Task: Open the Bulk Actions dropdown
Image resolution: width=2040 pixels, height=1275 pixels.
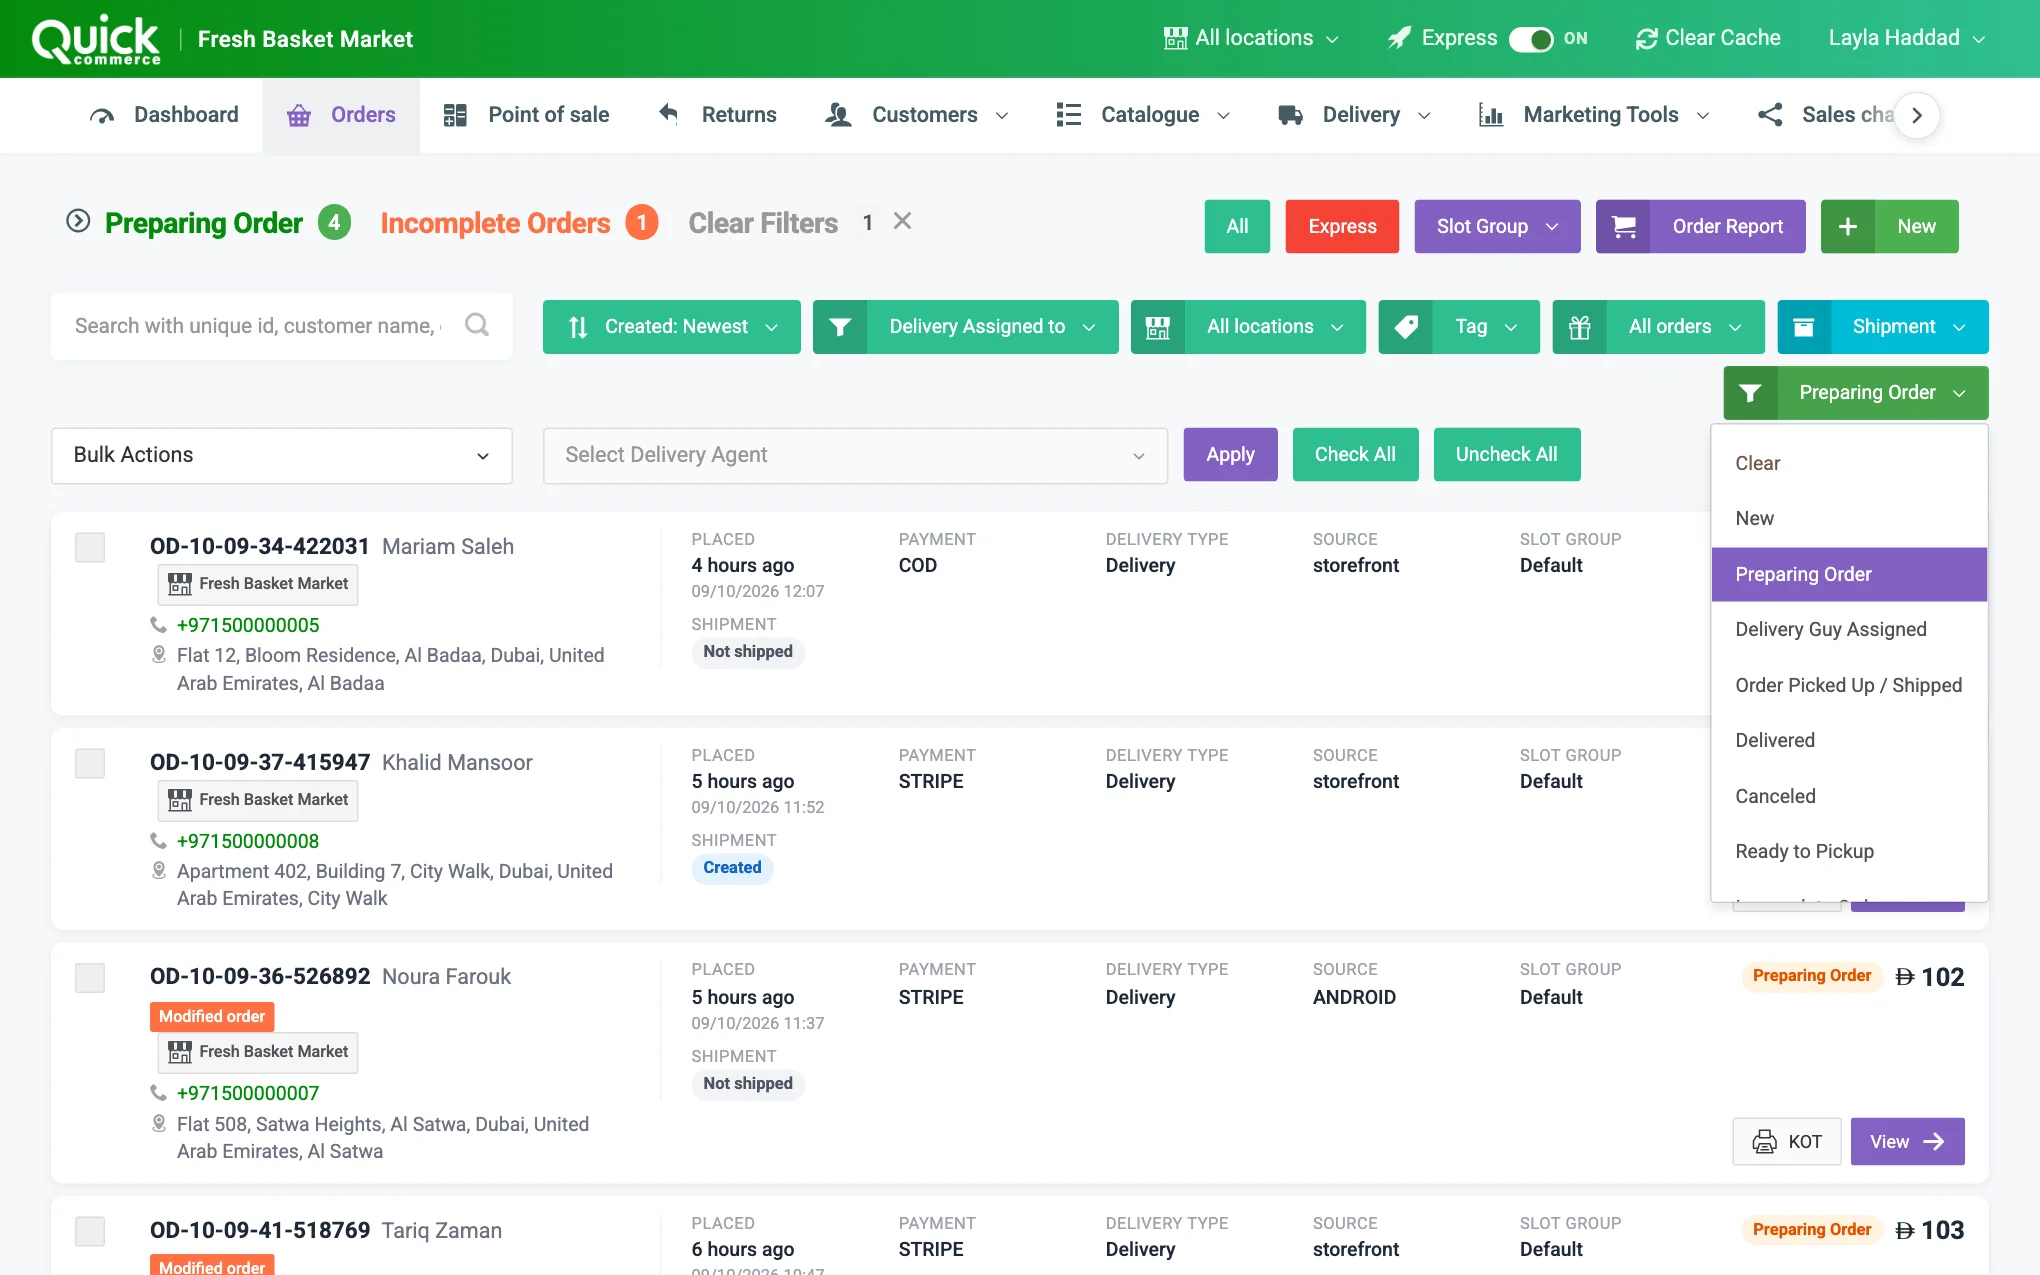Action: click(x=282, y=455)
